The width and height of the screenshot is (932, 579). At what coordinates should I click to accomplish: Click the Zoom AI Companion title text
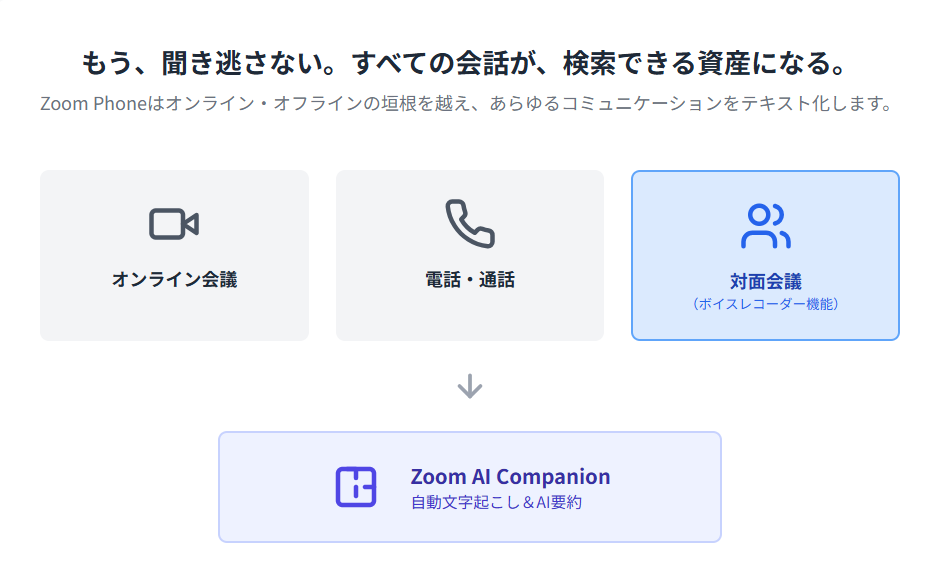point(510,477)
